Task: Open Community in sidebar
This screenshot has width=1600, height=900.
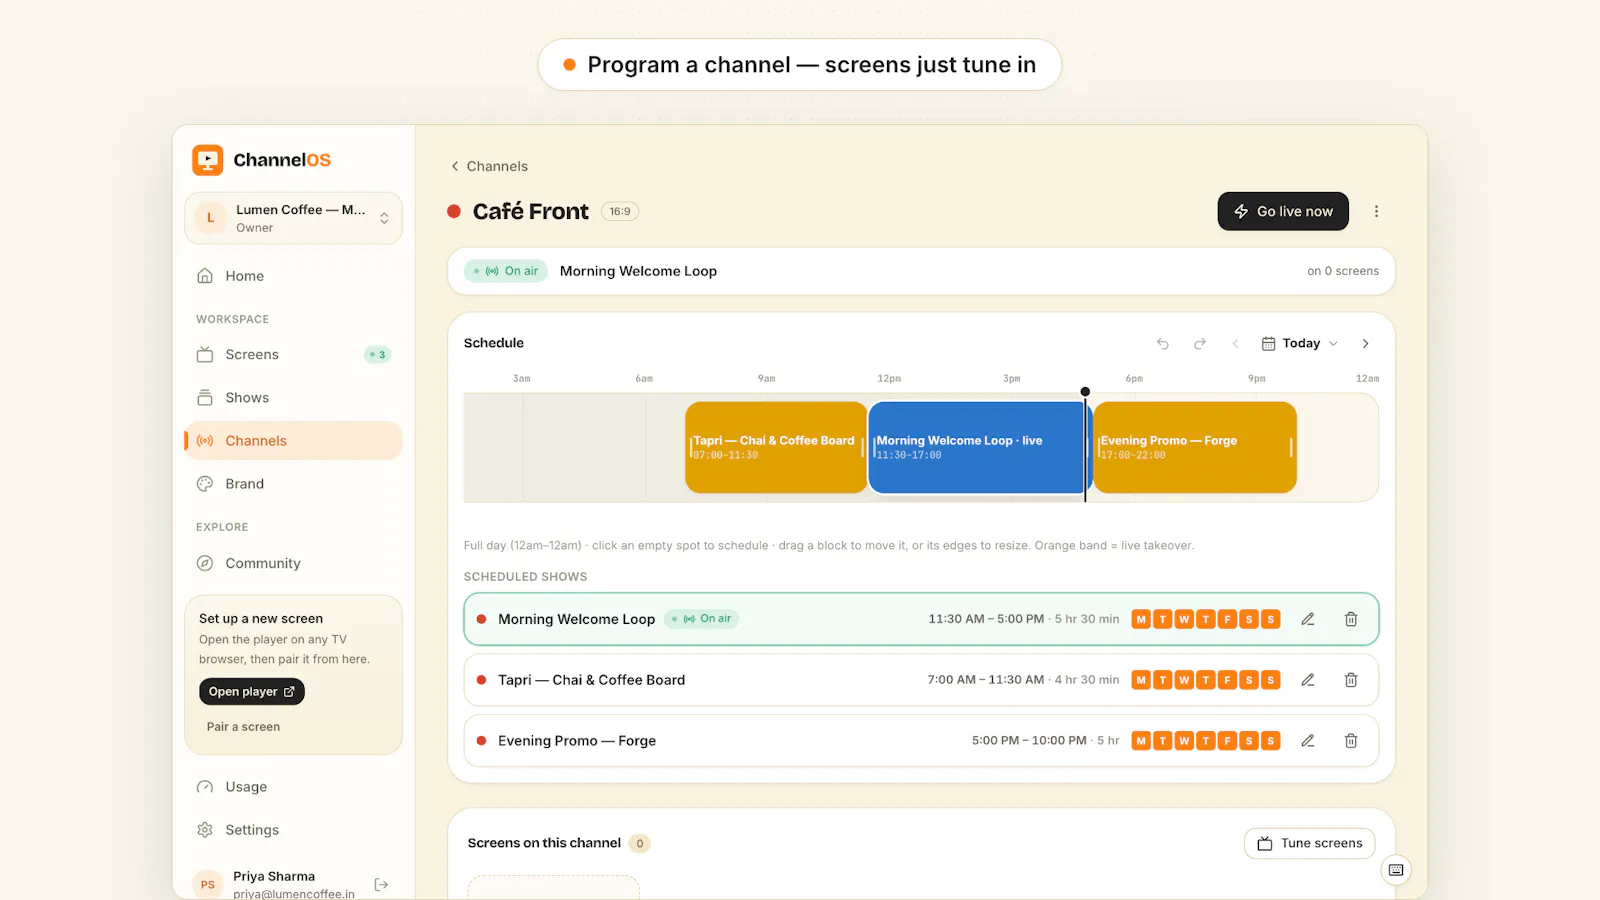Action: pyautogui.click(x=293, y=564)
